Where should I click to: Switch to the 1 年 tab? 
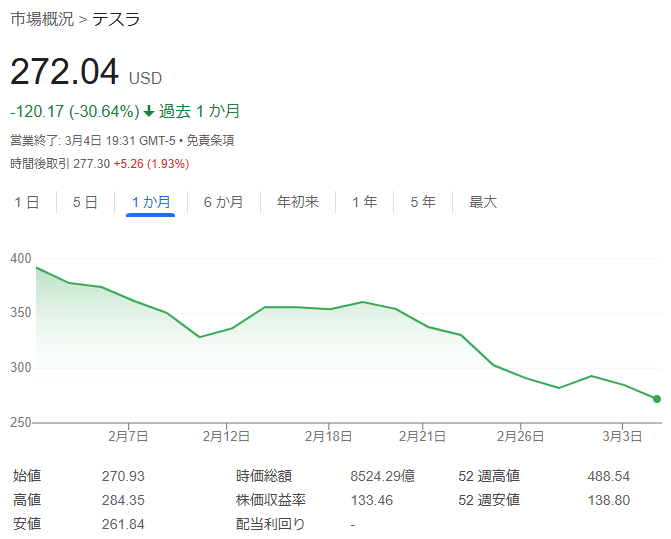click(x=365, y=202)
